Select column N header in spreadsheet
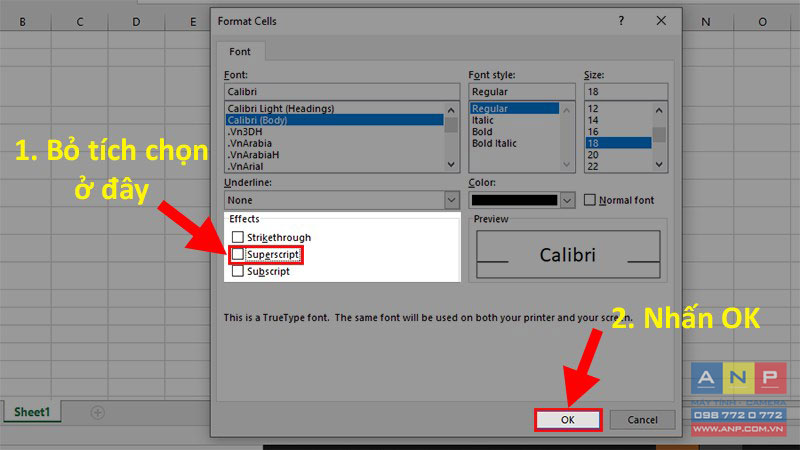The height and width of the screenshot is (450, 800). [x=706, y=22]
